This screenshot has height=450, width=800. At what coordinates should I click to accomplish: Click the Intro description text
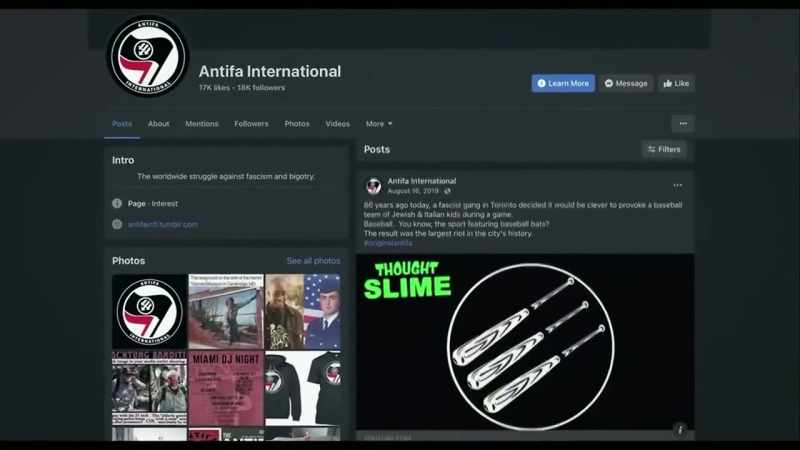coord(226,177)
